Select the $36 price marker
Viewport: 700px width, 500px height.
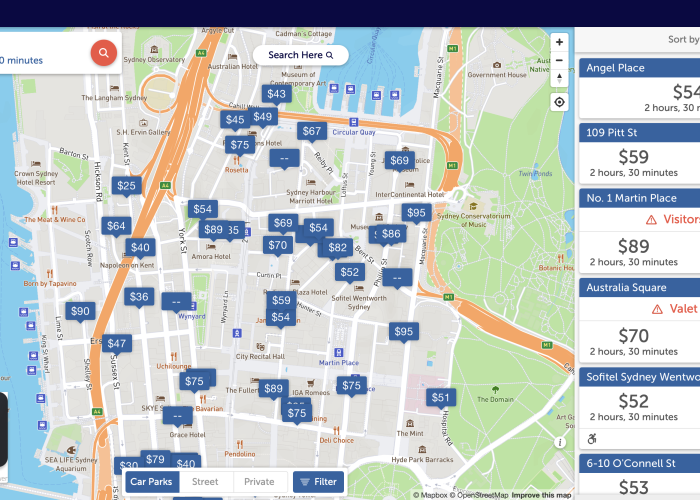(139, 297)
